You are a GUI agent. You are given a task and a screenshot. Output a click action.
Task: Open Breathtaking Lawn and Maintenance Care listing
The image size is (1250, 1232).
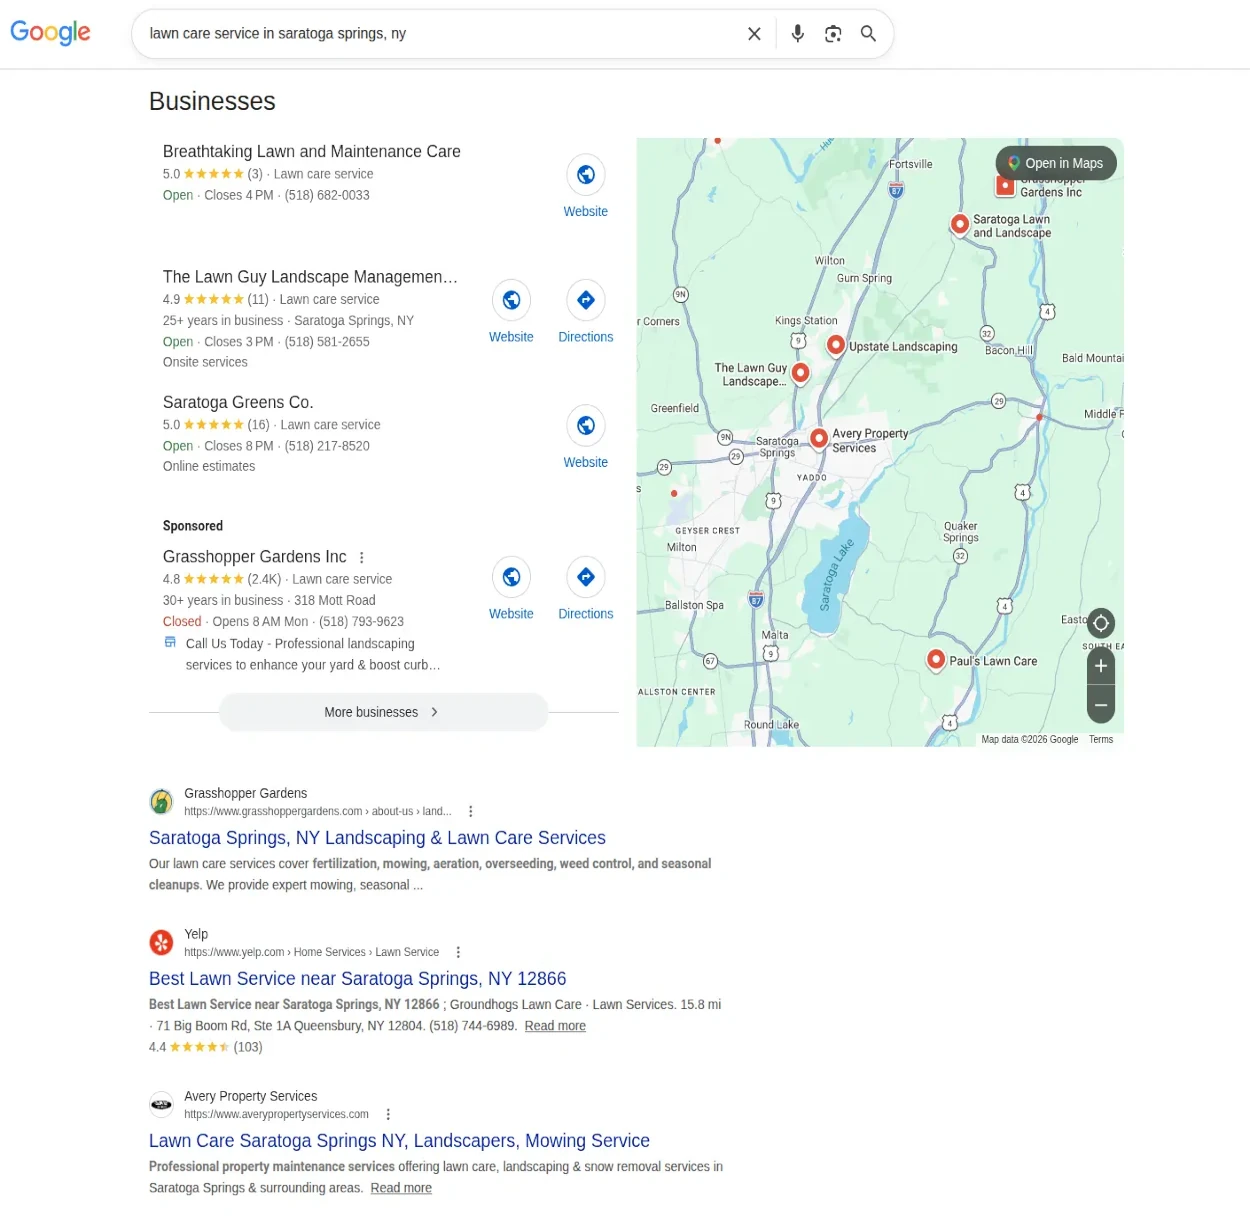click(312, 152)
